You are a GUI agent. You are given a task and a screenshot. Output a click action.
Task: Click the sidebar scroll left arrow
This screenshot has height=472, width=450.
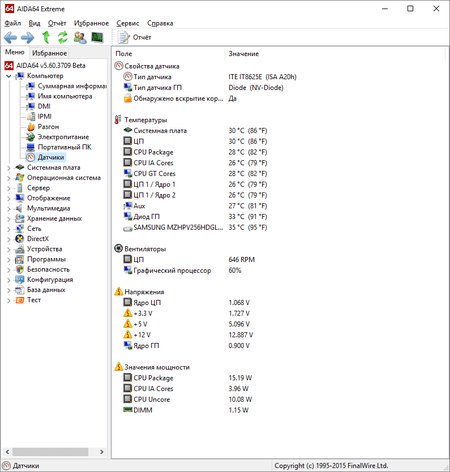[x=7, y=452]
